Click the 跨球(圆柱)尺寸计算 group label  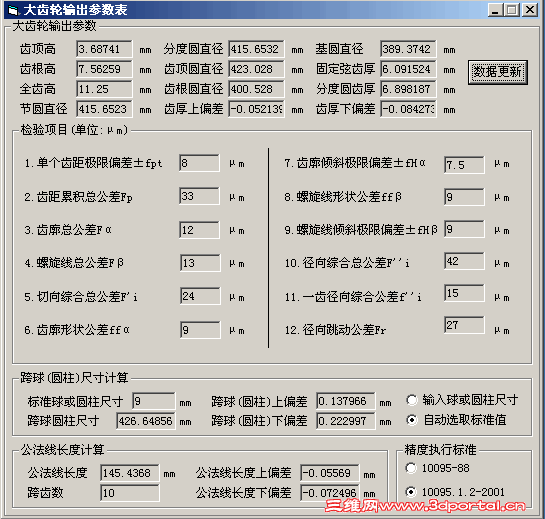tap(74, 378)
